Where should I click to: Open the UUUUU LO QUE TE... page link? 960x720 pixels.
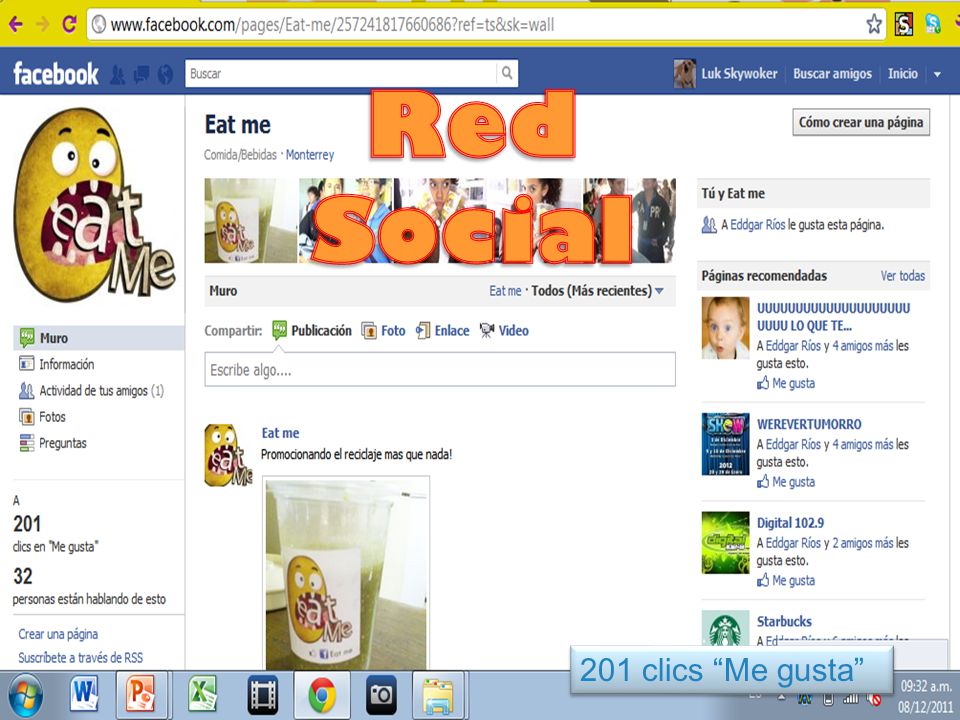pos(833,317)
